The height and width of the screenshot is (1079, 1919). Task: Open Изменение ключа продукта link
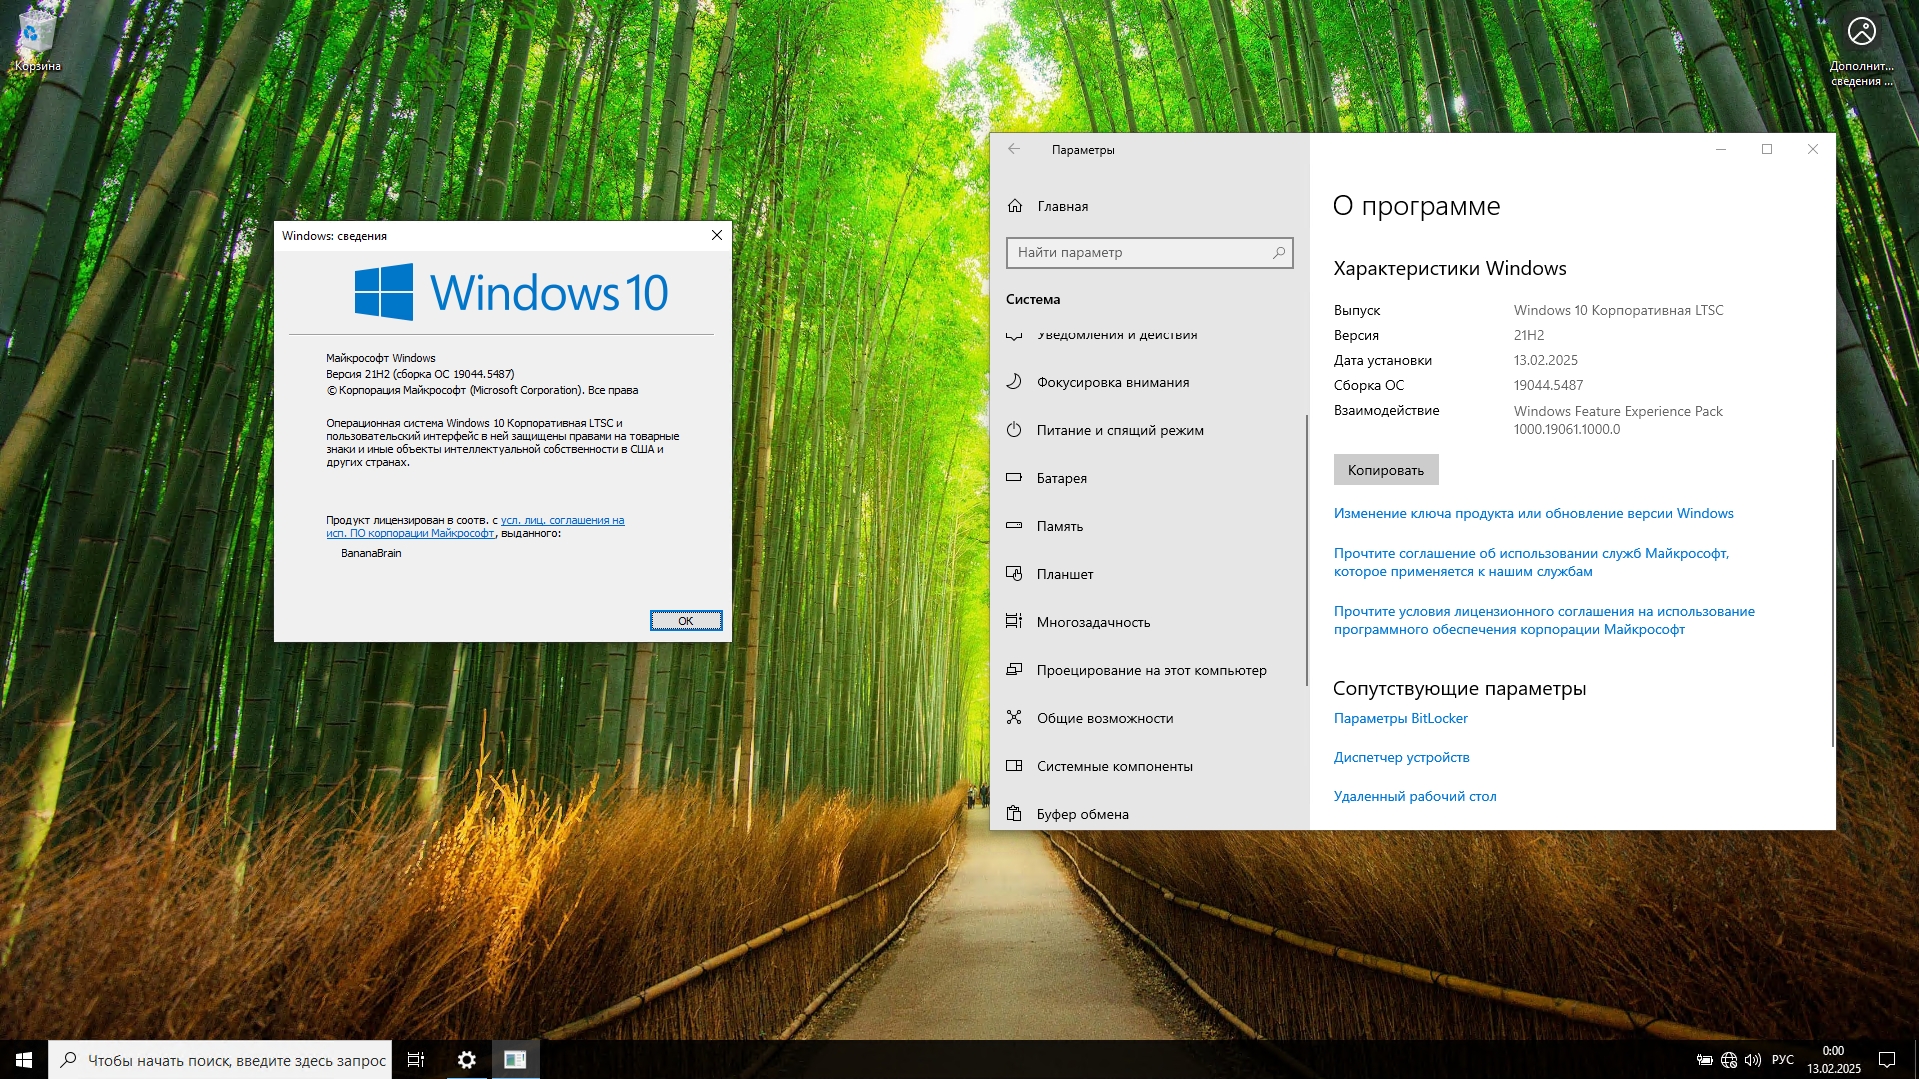coord(1533,513)
